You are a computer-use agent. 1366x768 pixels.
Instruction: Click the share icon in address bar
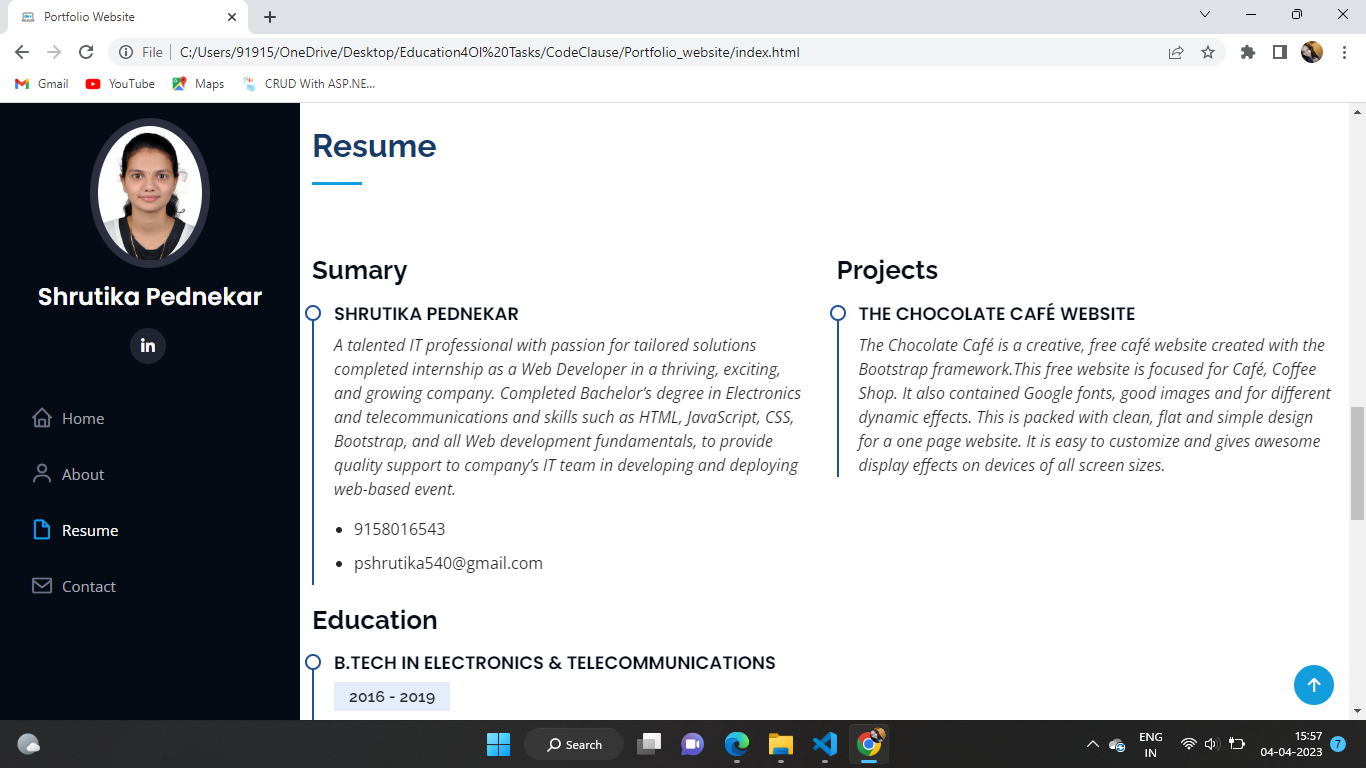point(1176,52)
